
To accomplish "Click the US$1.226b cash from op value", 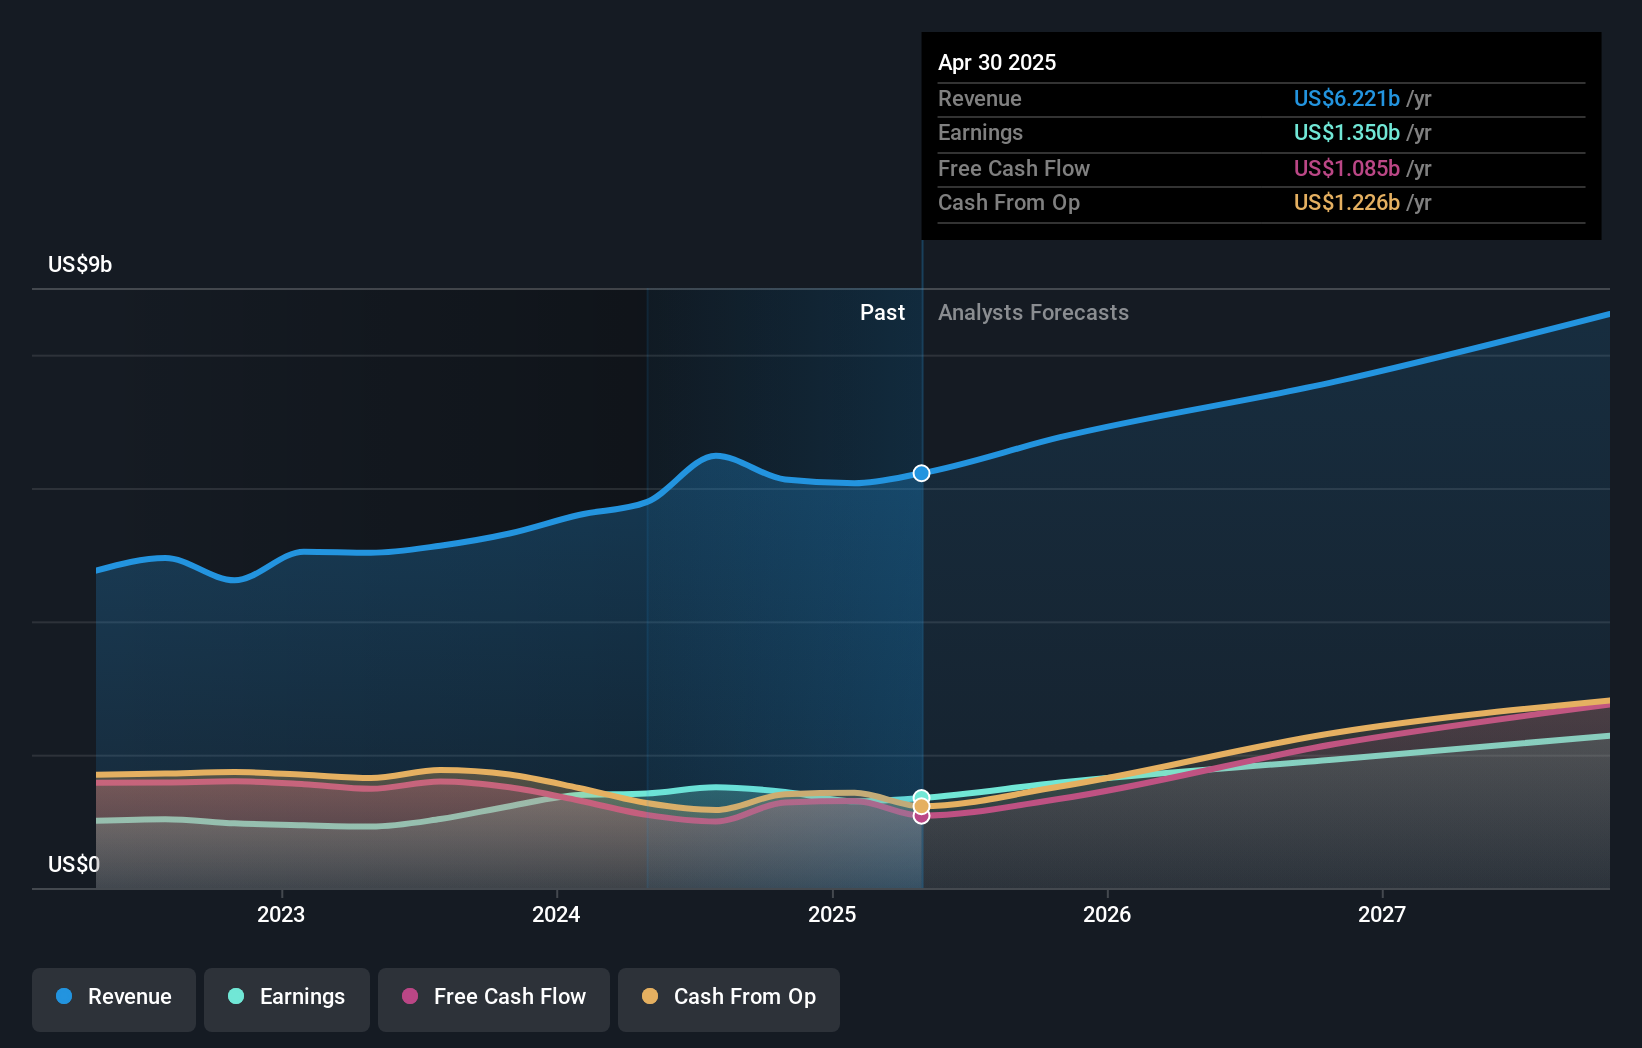I will click(1347, 203).
